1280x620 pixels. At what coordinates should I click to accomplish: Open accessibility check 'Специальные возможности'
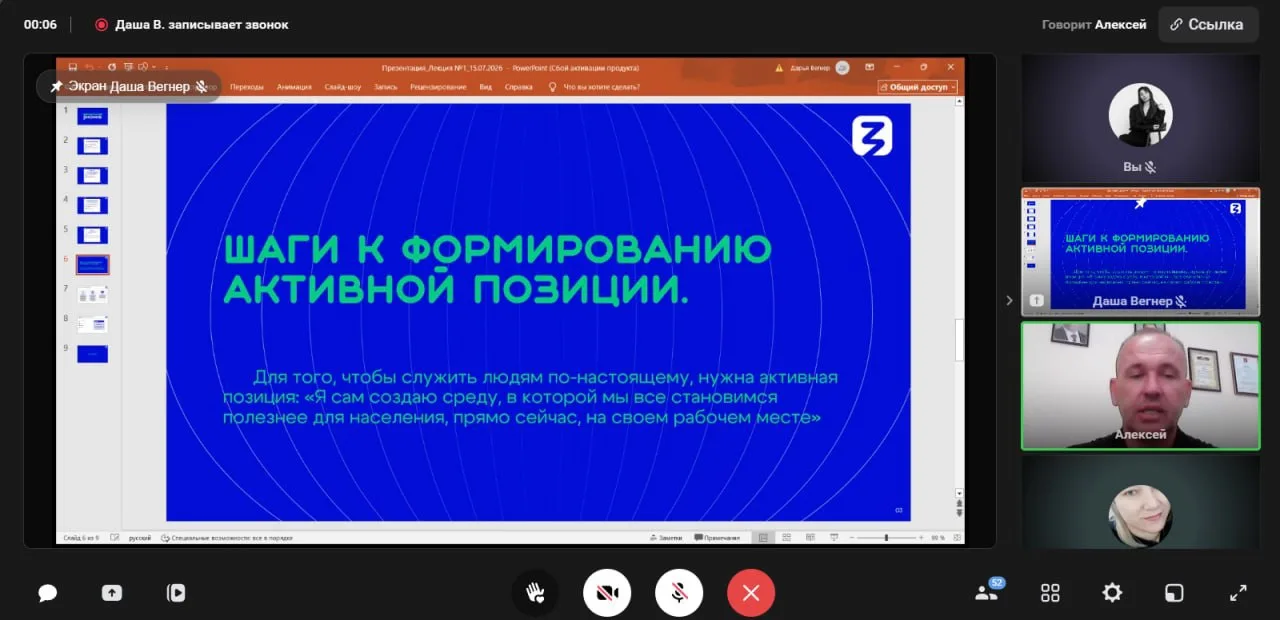click(227, 538)
